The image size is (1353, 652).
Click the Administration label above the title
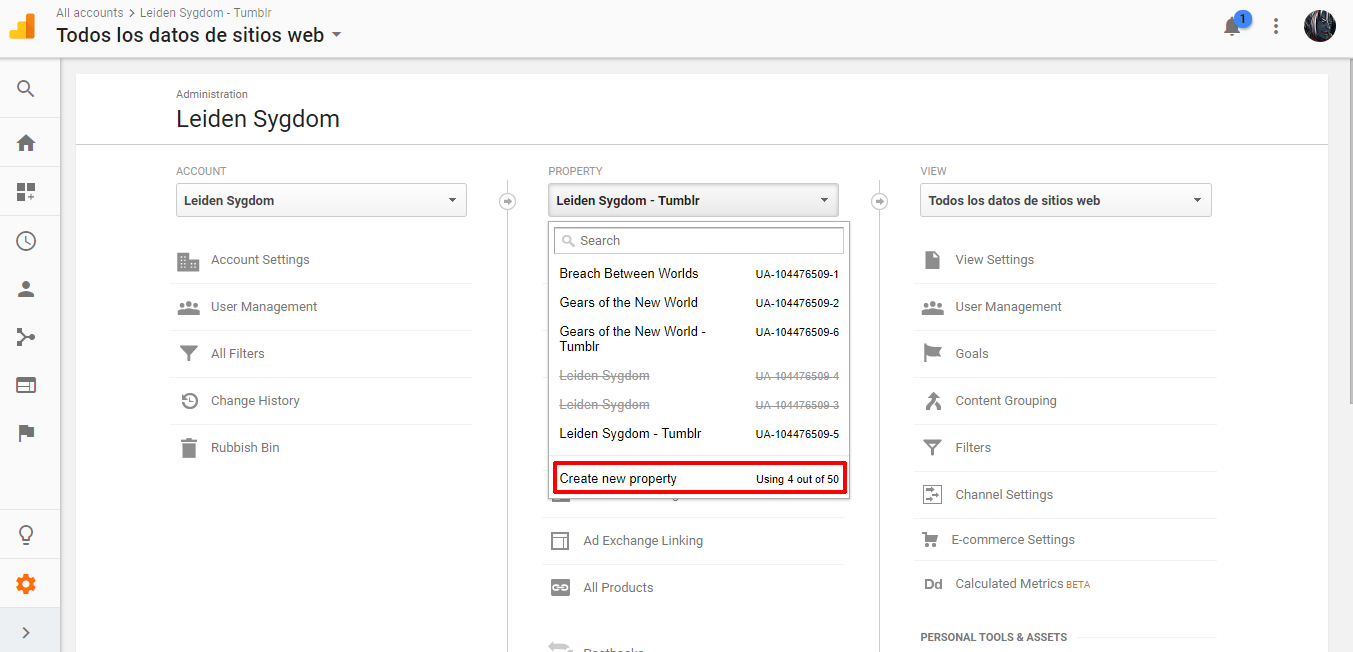(x=212, y=94)
